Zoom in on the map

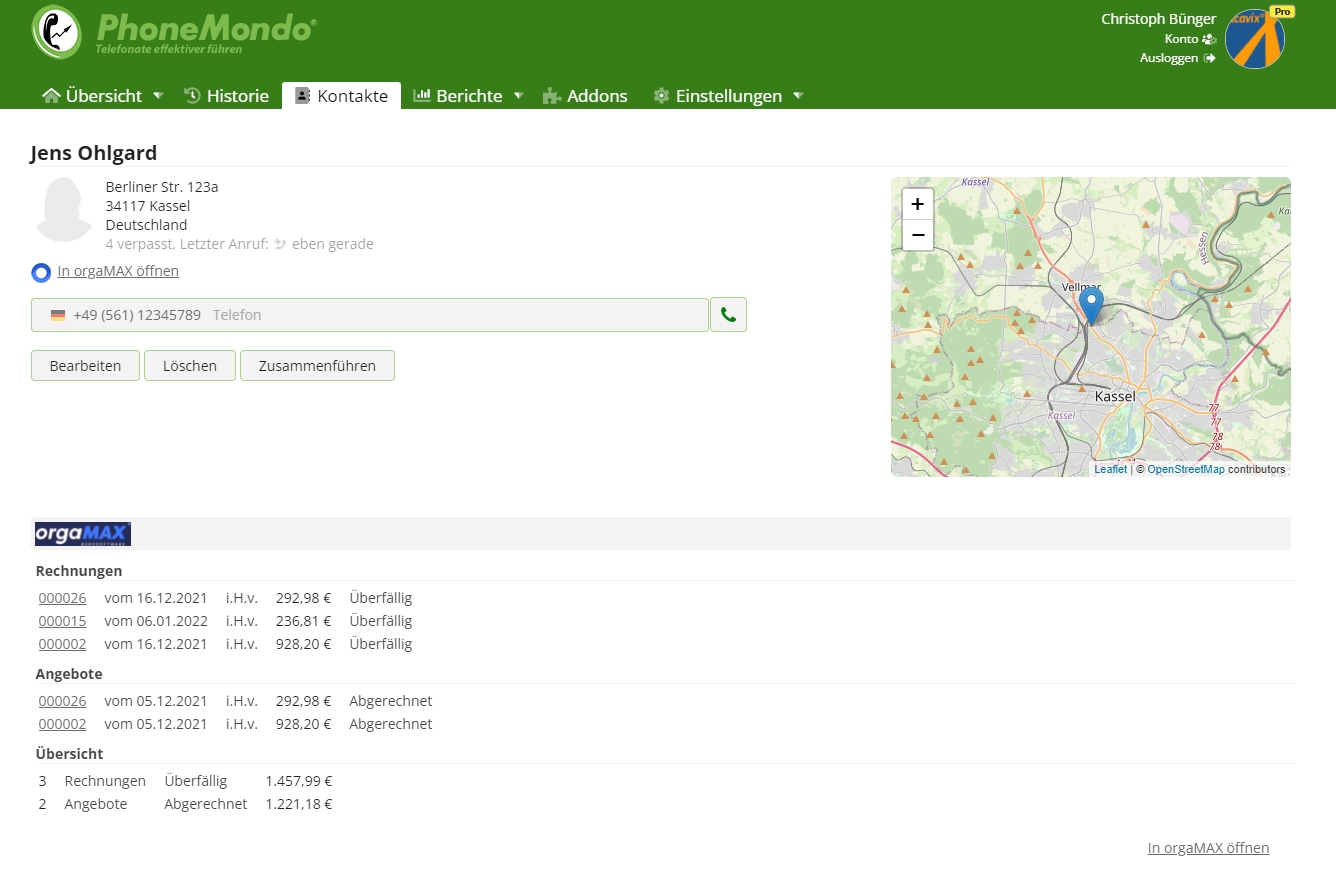click(917, 204)
